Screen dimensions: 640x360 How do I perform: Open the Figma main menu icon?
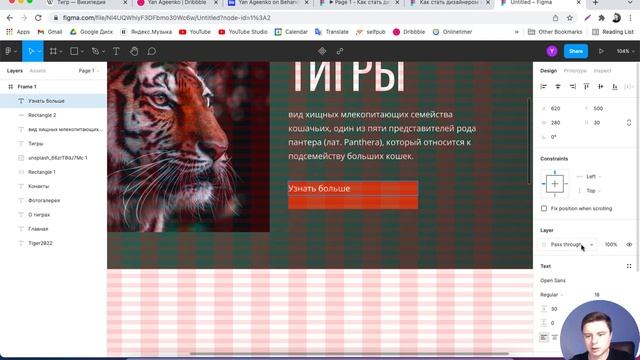[8, 51]
